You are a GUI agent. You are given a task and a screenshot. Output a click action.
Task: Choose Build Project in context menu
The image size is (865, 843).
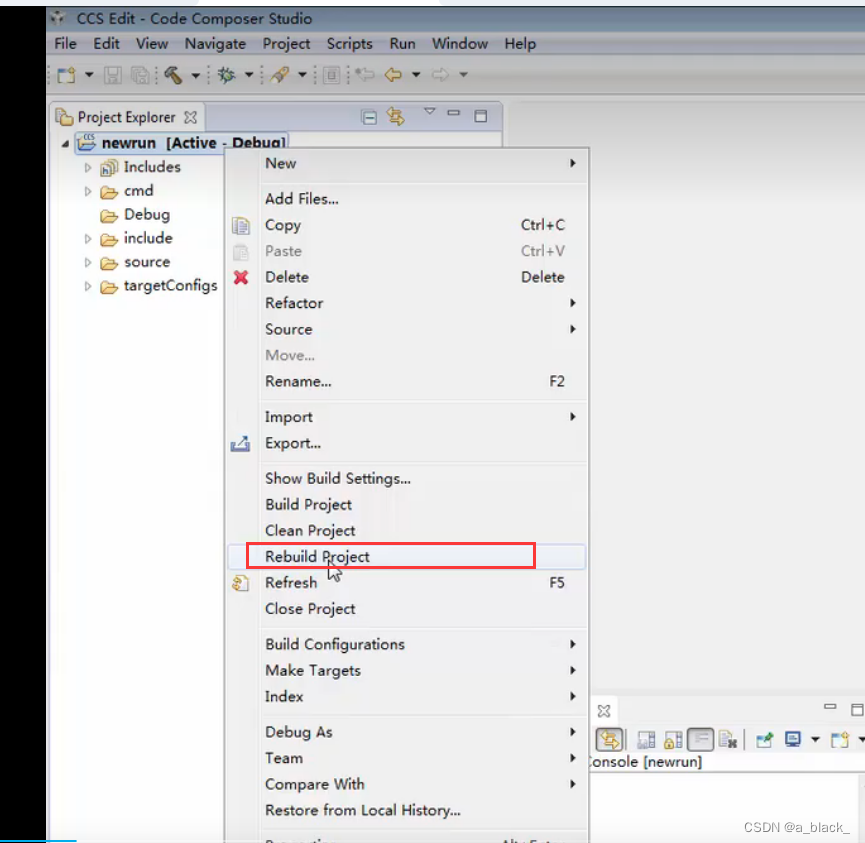pyautogui.click(x=406, y=505)
